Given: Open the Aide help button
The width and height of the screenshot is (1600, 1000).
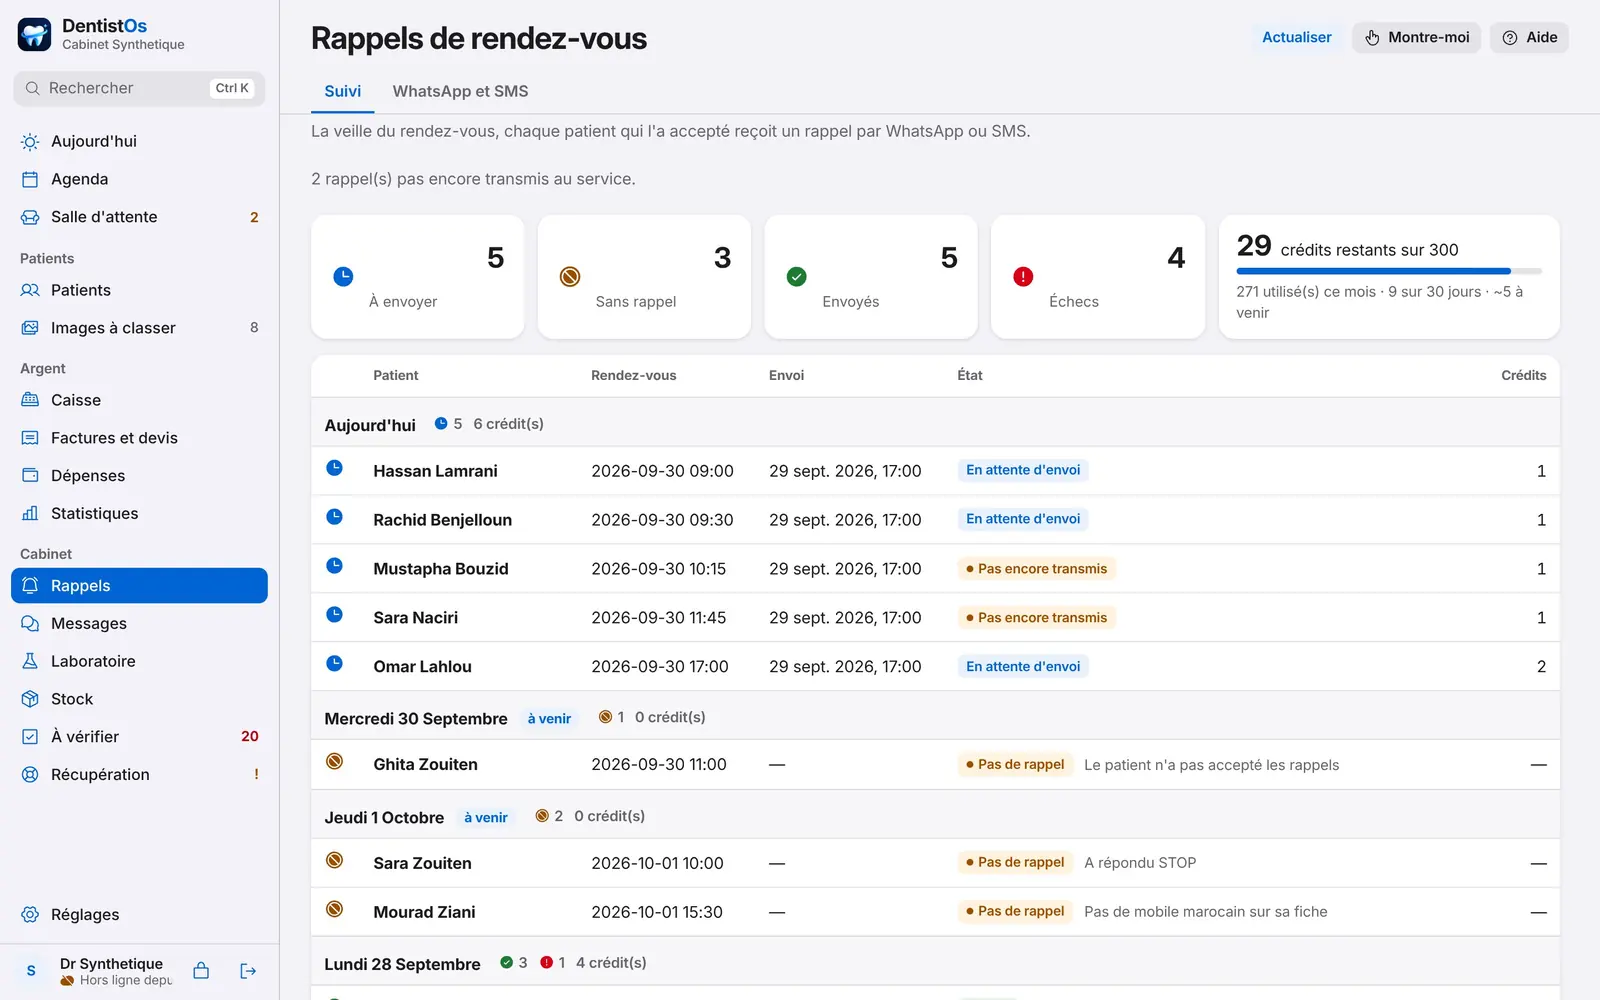Looking at the screenshot, I should point(1529,37).
